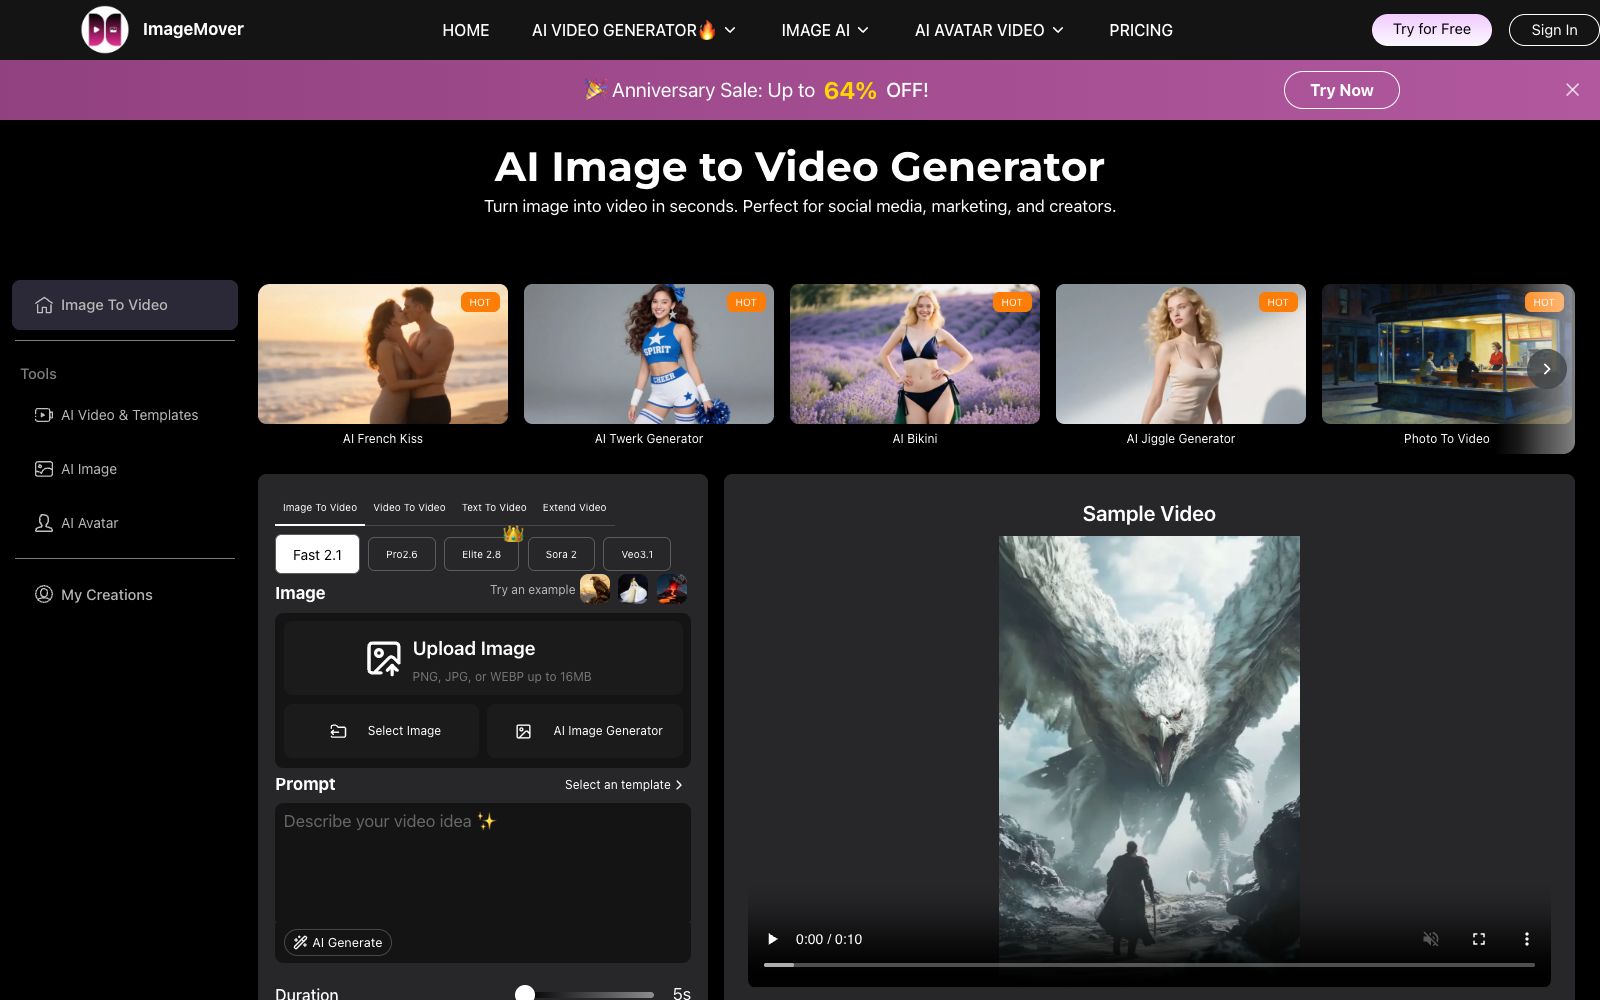Unmute the sample video
Image resolution: width=1600 pixels, height=1000 pixels.
[x=1431, y=939]
